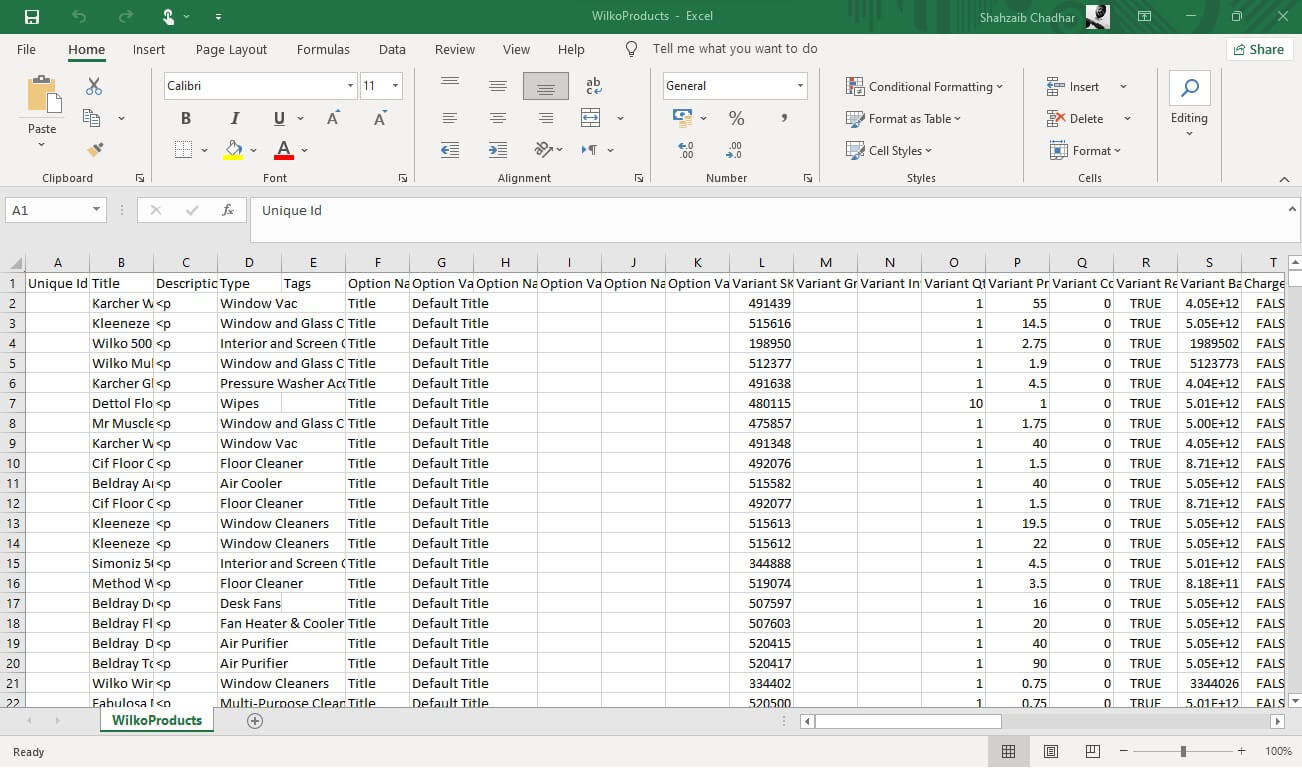The width and height of the screenshot is (1302, 768).
Task: Click the Name Box showing A1
Action: point(47,210)
